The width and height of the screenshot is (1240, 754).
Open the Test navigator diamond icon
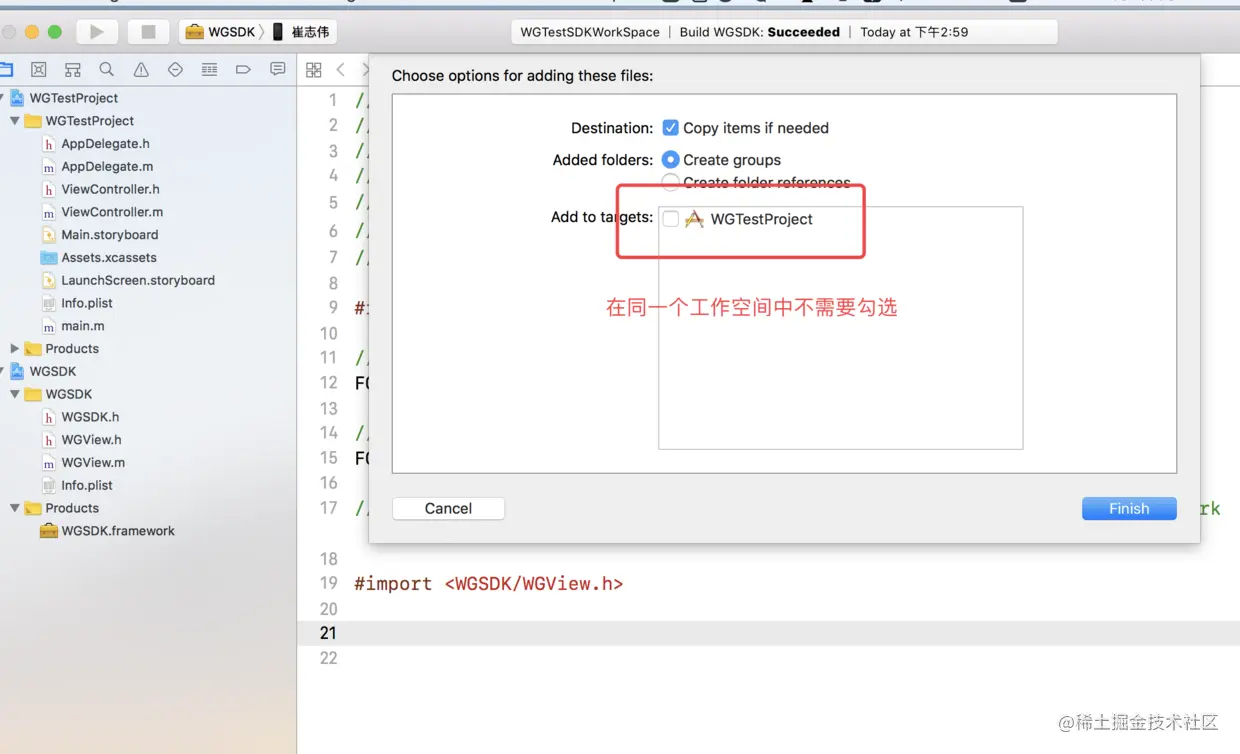coord(175,70)
